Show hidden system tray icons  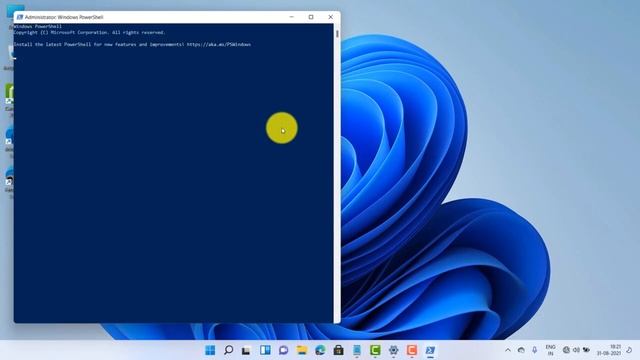pos(508,350)
